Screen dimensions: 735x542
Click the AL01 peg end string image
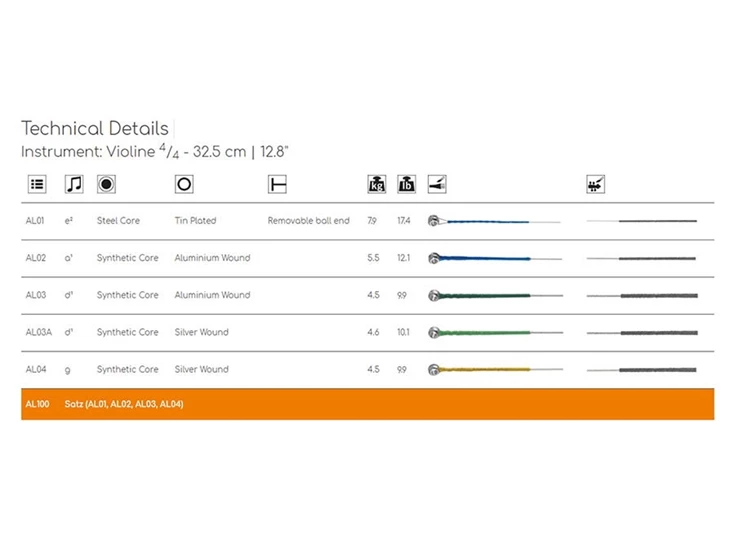coord(642,221)
